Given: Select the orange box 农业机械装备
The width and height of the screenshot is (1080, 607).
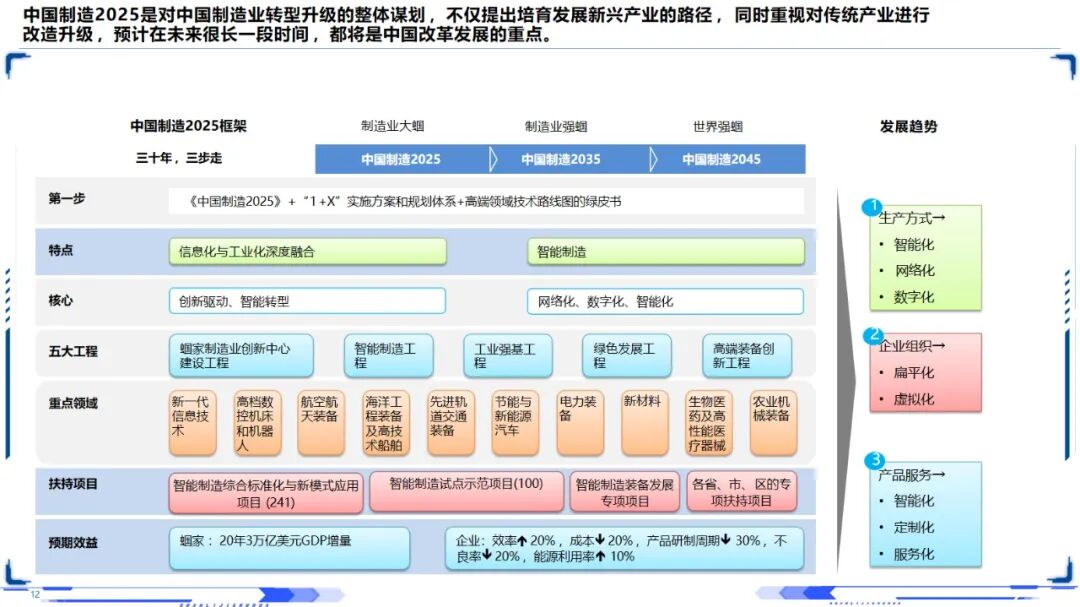Looking at the screenshot, I should [773, 423].
